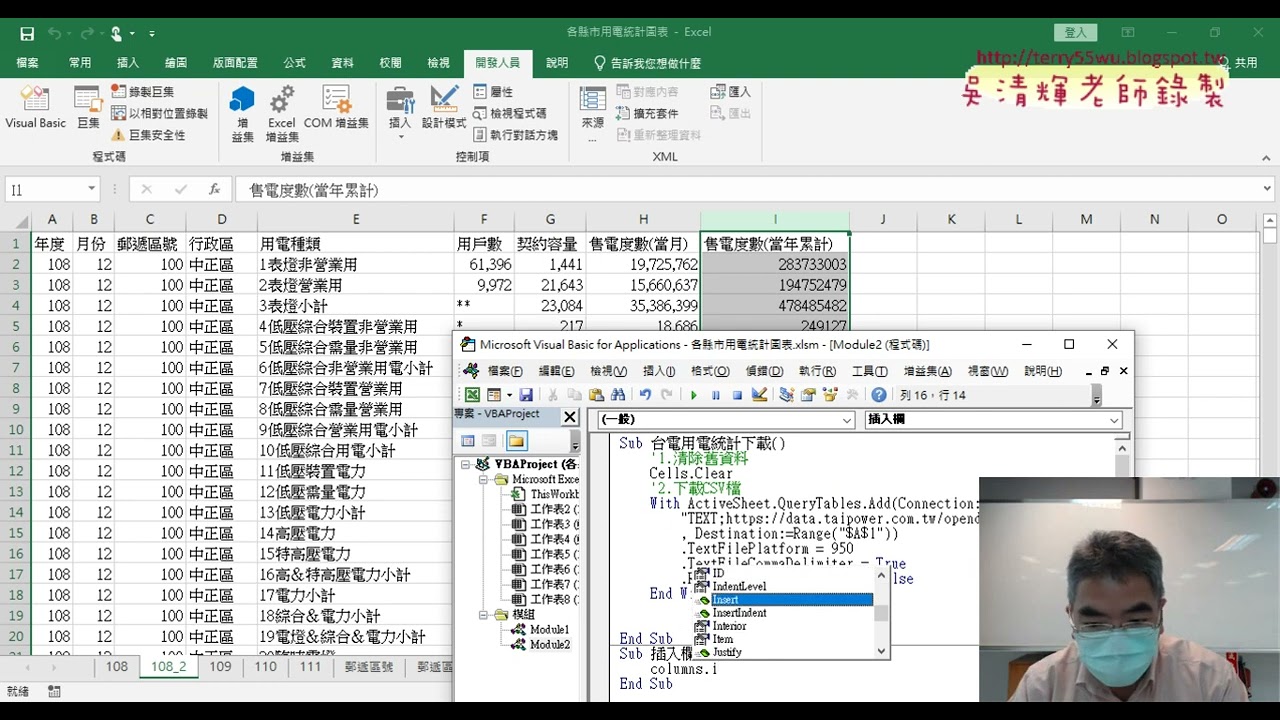
Task: Toggle folders view in Project Explorer
Action: 516,441
